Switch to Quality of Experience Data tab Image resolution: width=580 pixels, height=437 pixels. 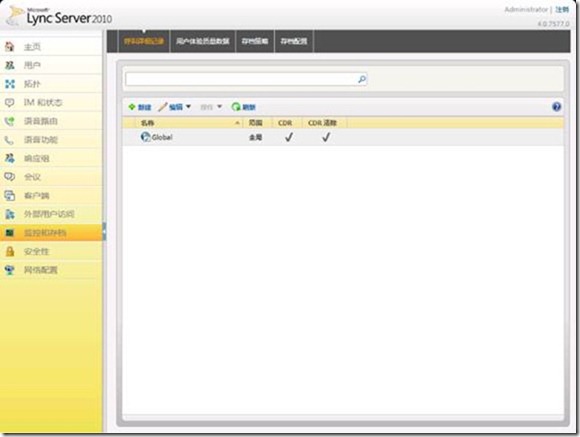(203, 41)
